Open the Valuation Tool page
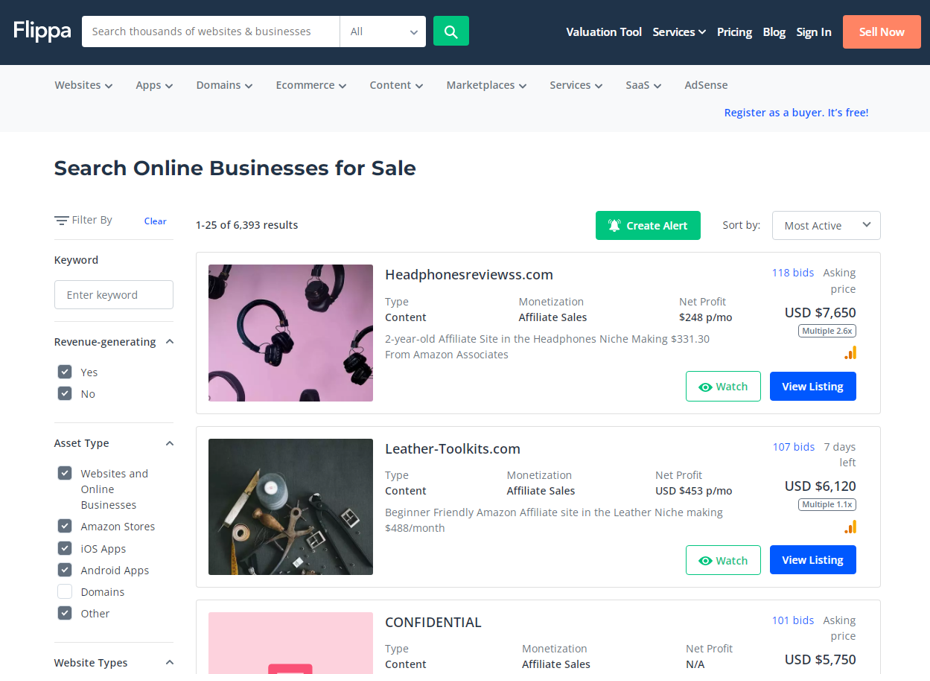The width and height of the screenshot is (930, 681). (x=604, y=32)
